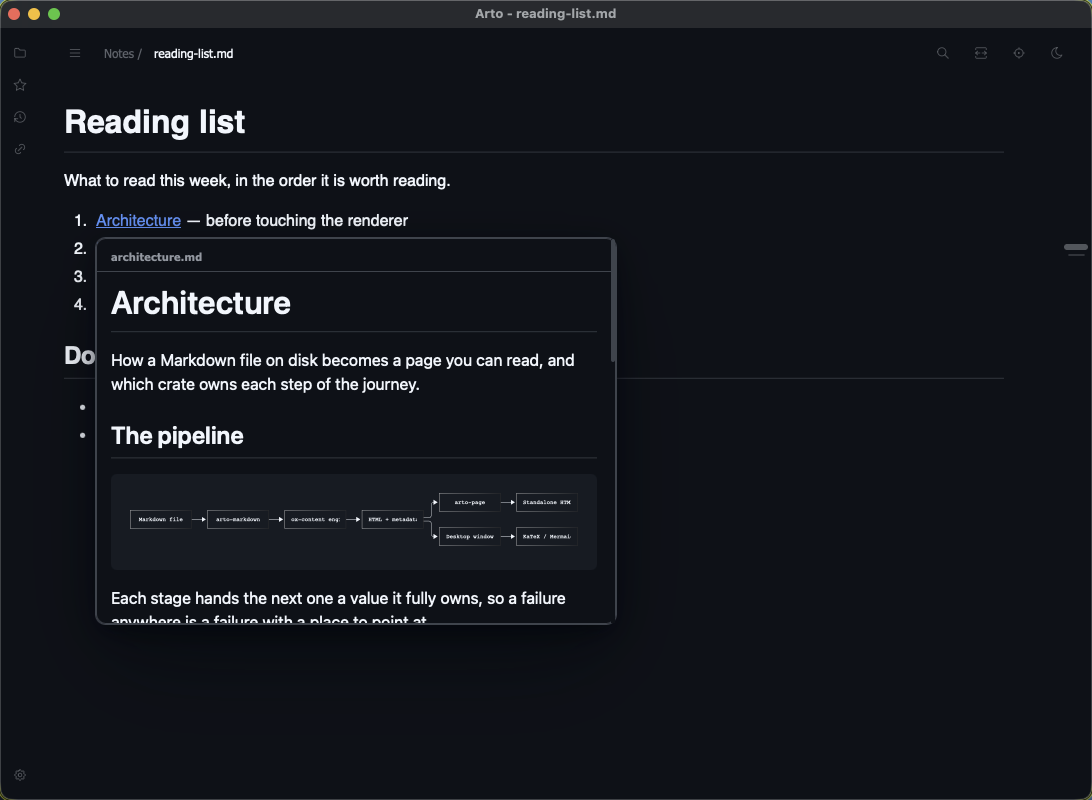This screenshot has height=800, width=1092.
Task: Click the Architecture heading in the preview
Action: pyautogui.click(x=201, y=303)
